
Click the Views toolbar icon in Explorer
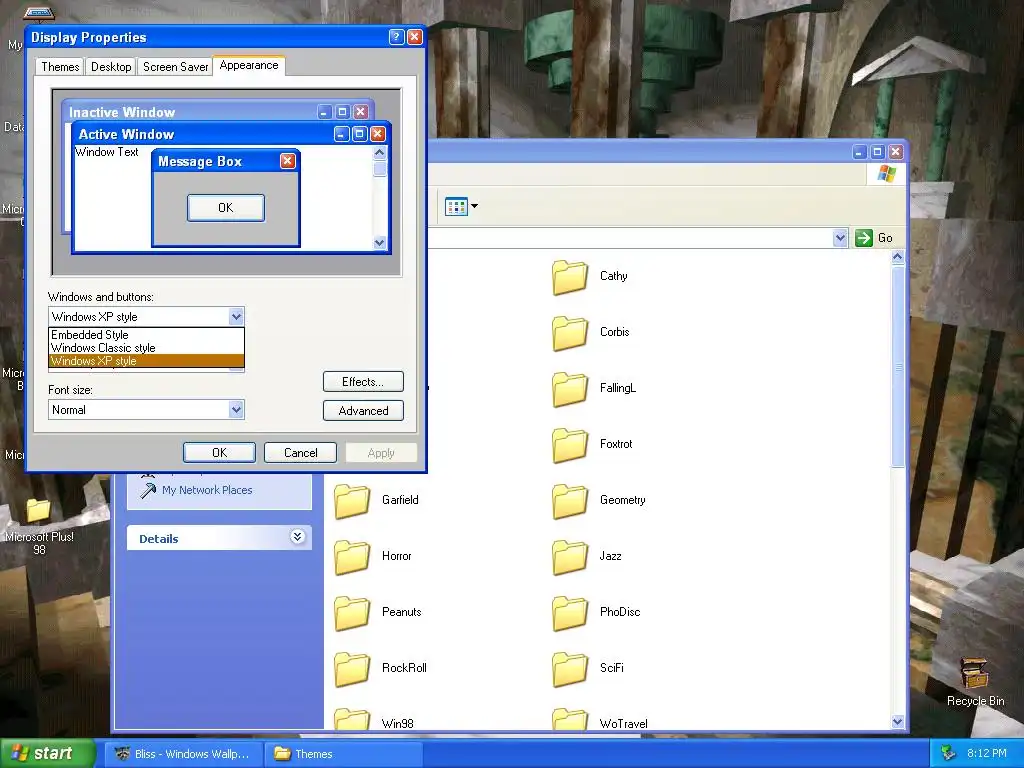456,206
